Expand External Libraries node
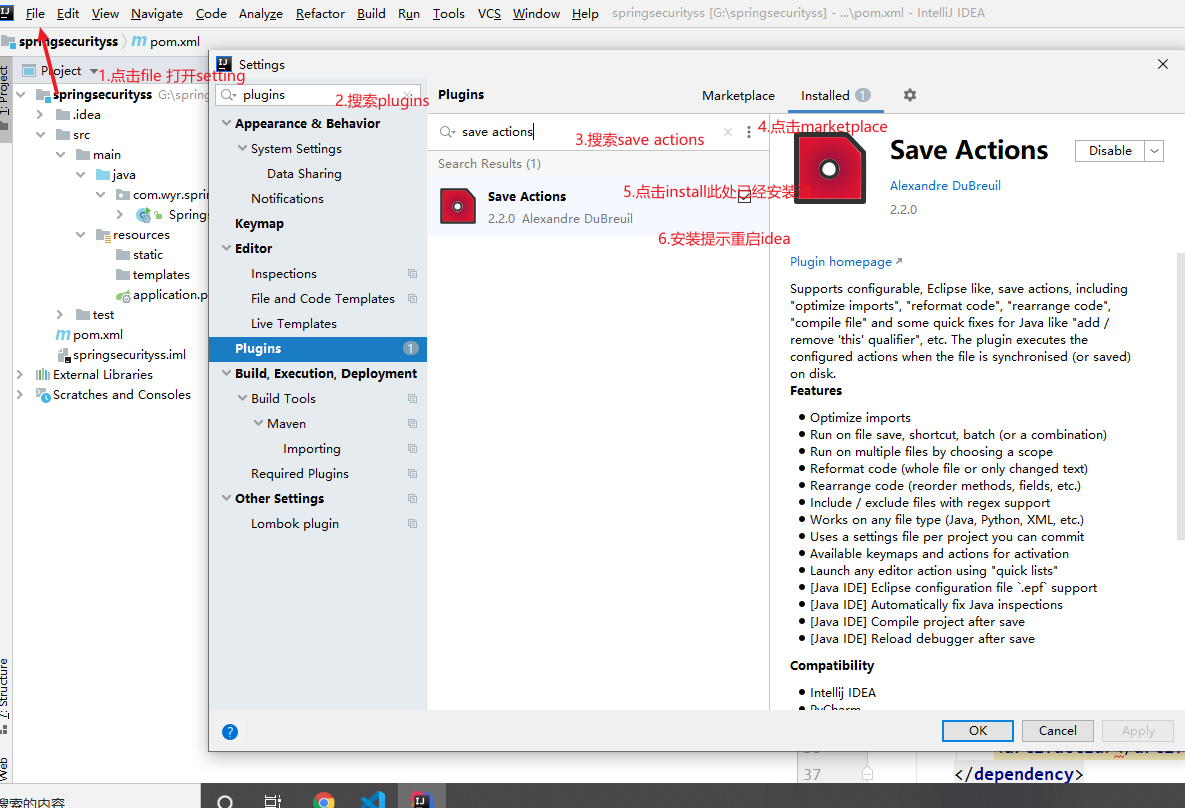 (x=20, y=375)
